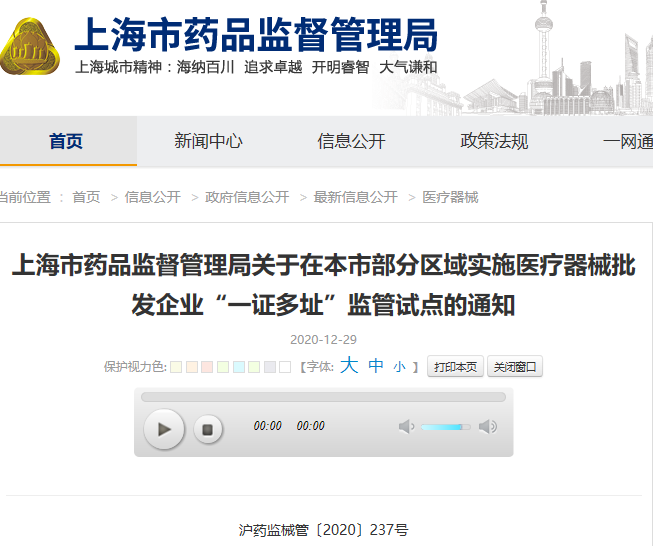
Task: Select the gray eye-protection color swatch
Action: 270,367
